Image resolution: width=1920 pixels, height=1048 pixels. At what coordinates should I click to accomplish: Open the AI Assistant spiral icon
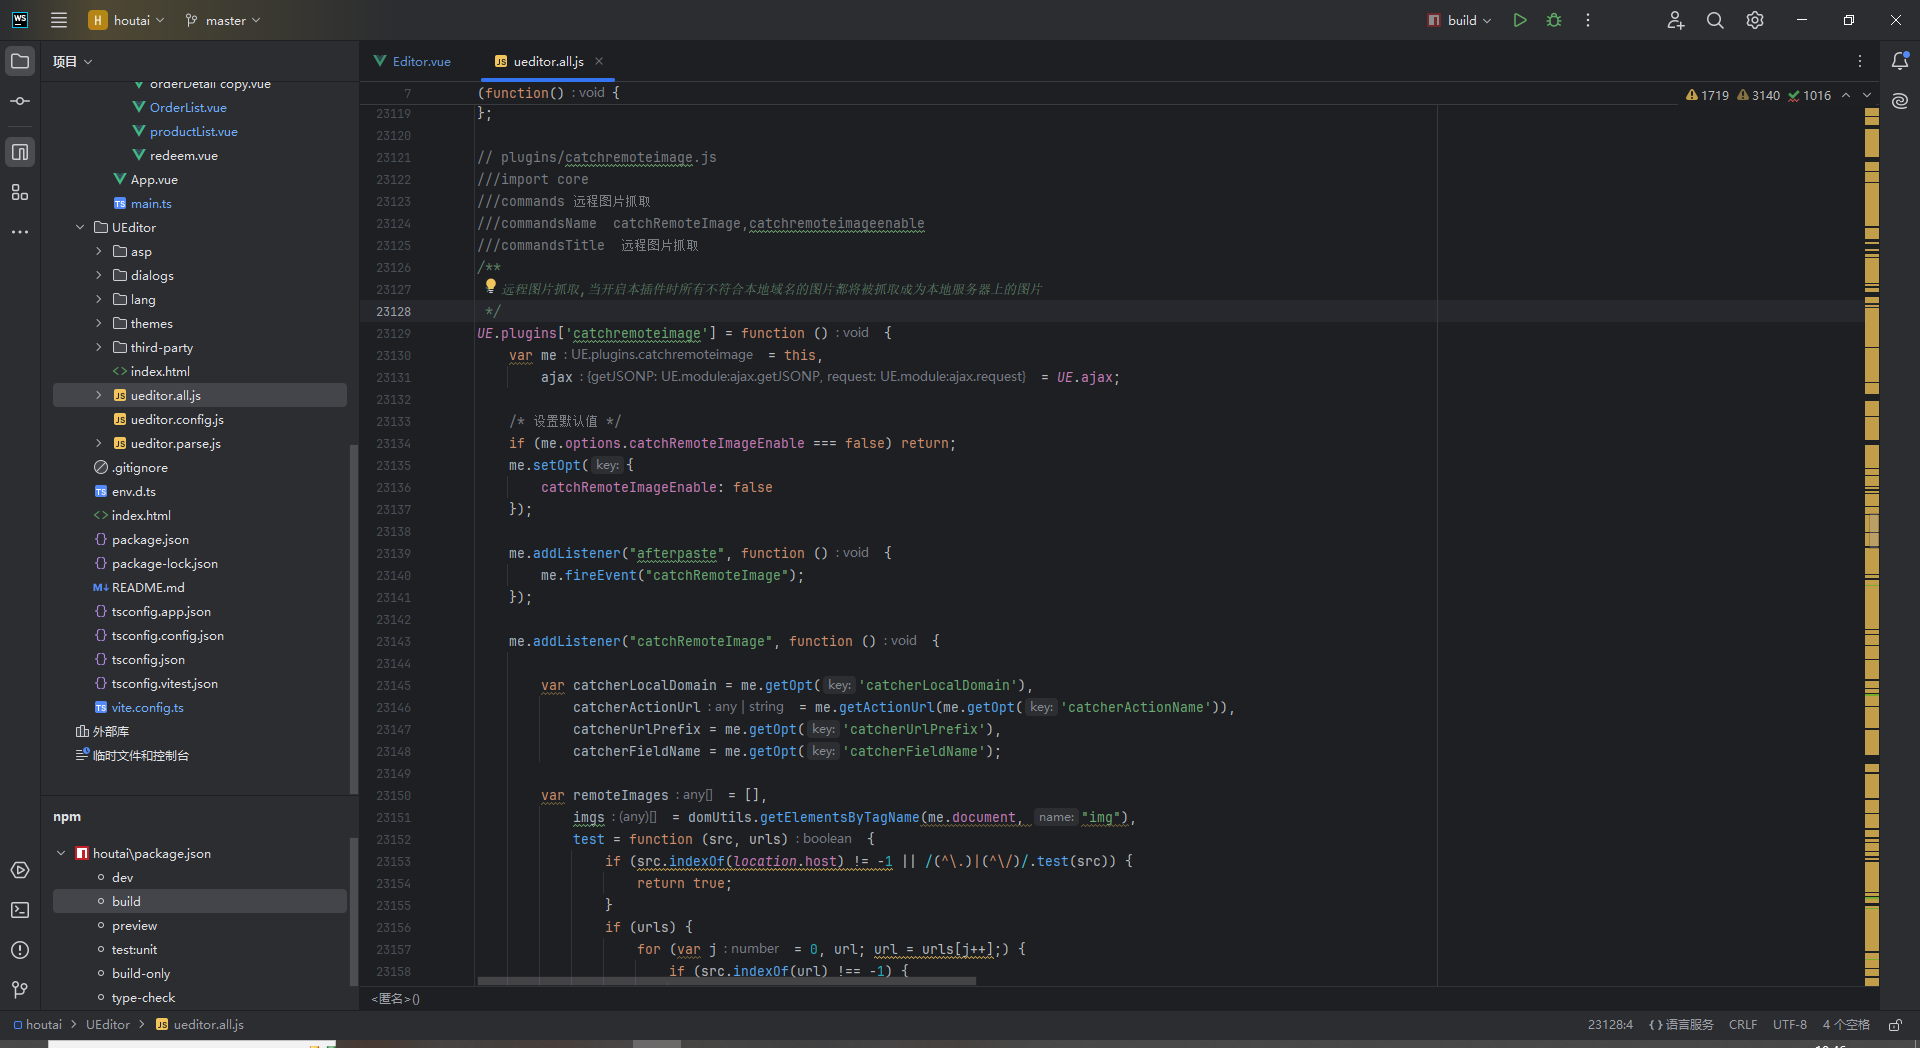point(1900,101)
